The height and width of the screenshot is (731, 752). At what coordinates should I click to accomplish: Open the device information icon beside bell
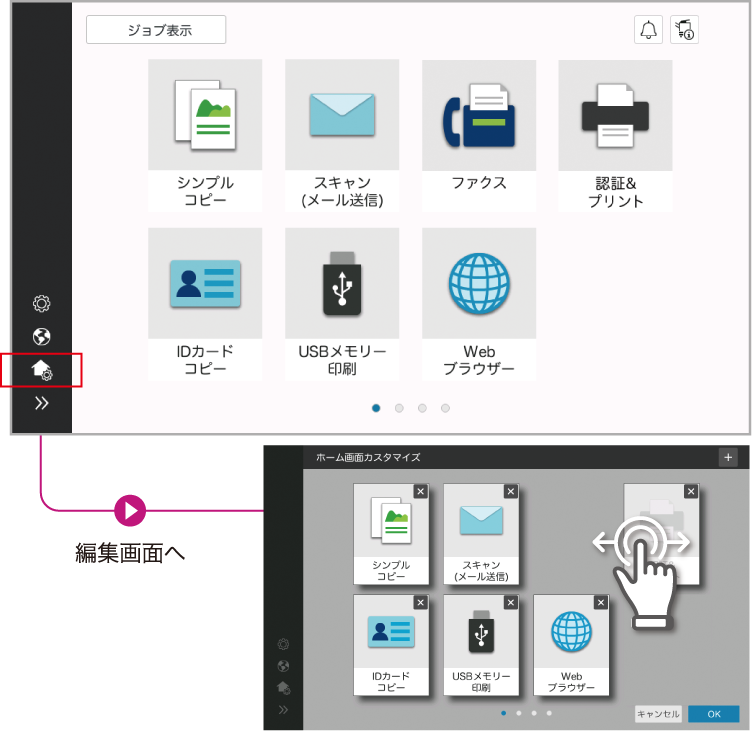click(685, 30)
